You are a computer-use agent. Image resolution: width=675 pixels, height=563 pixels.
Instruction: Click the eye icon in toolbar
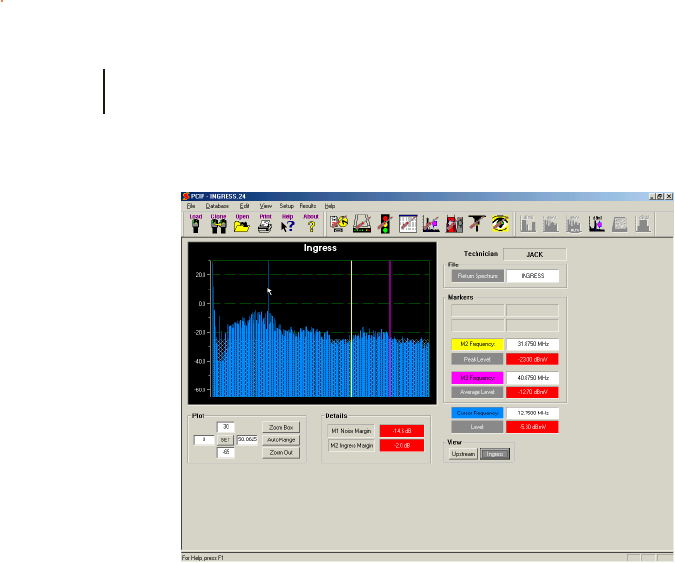500,224
